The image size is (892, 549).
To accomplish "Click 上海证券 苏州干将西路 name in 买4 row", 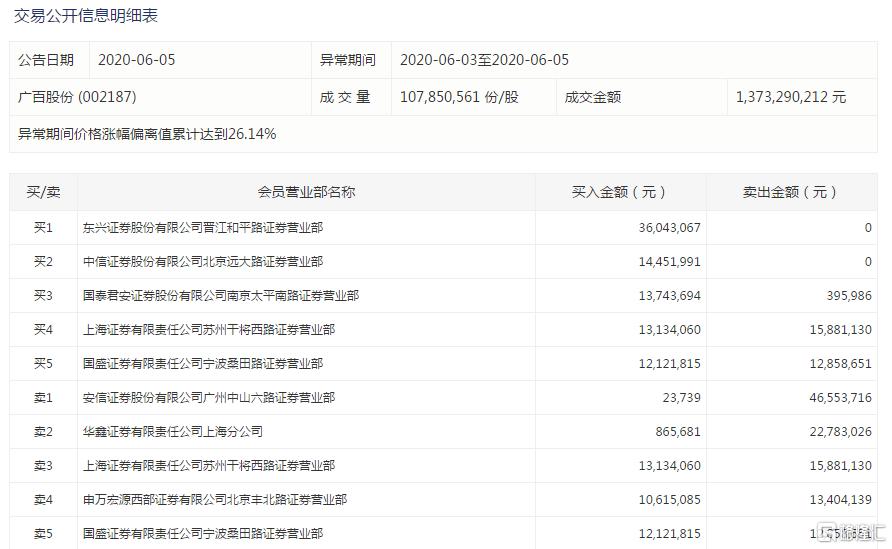I will point(209,329).
